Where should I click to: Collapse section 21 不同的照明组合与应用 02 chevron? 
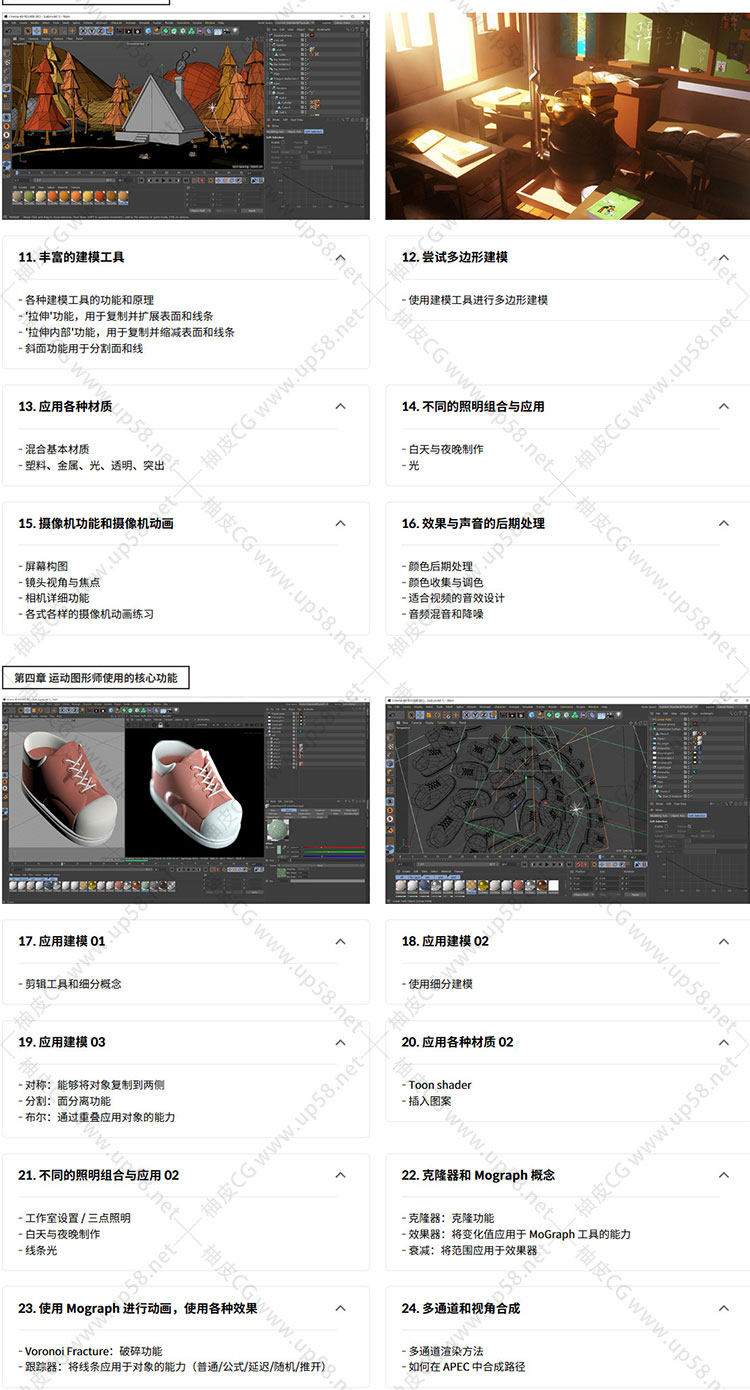[x=340, y=1176]
